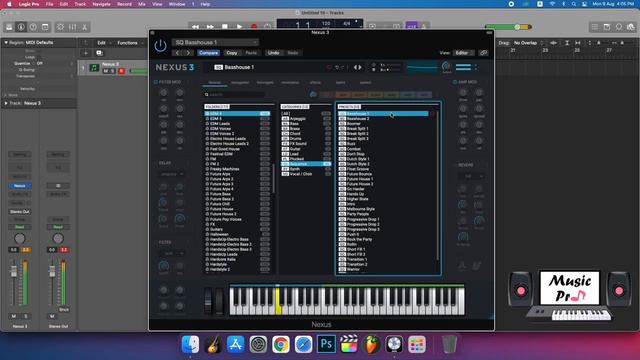Toggle the Filter Mod enable switch
The width and height of the screenshot is (640, 360).
pos(156,82)
